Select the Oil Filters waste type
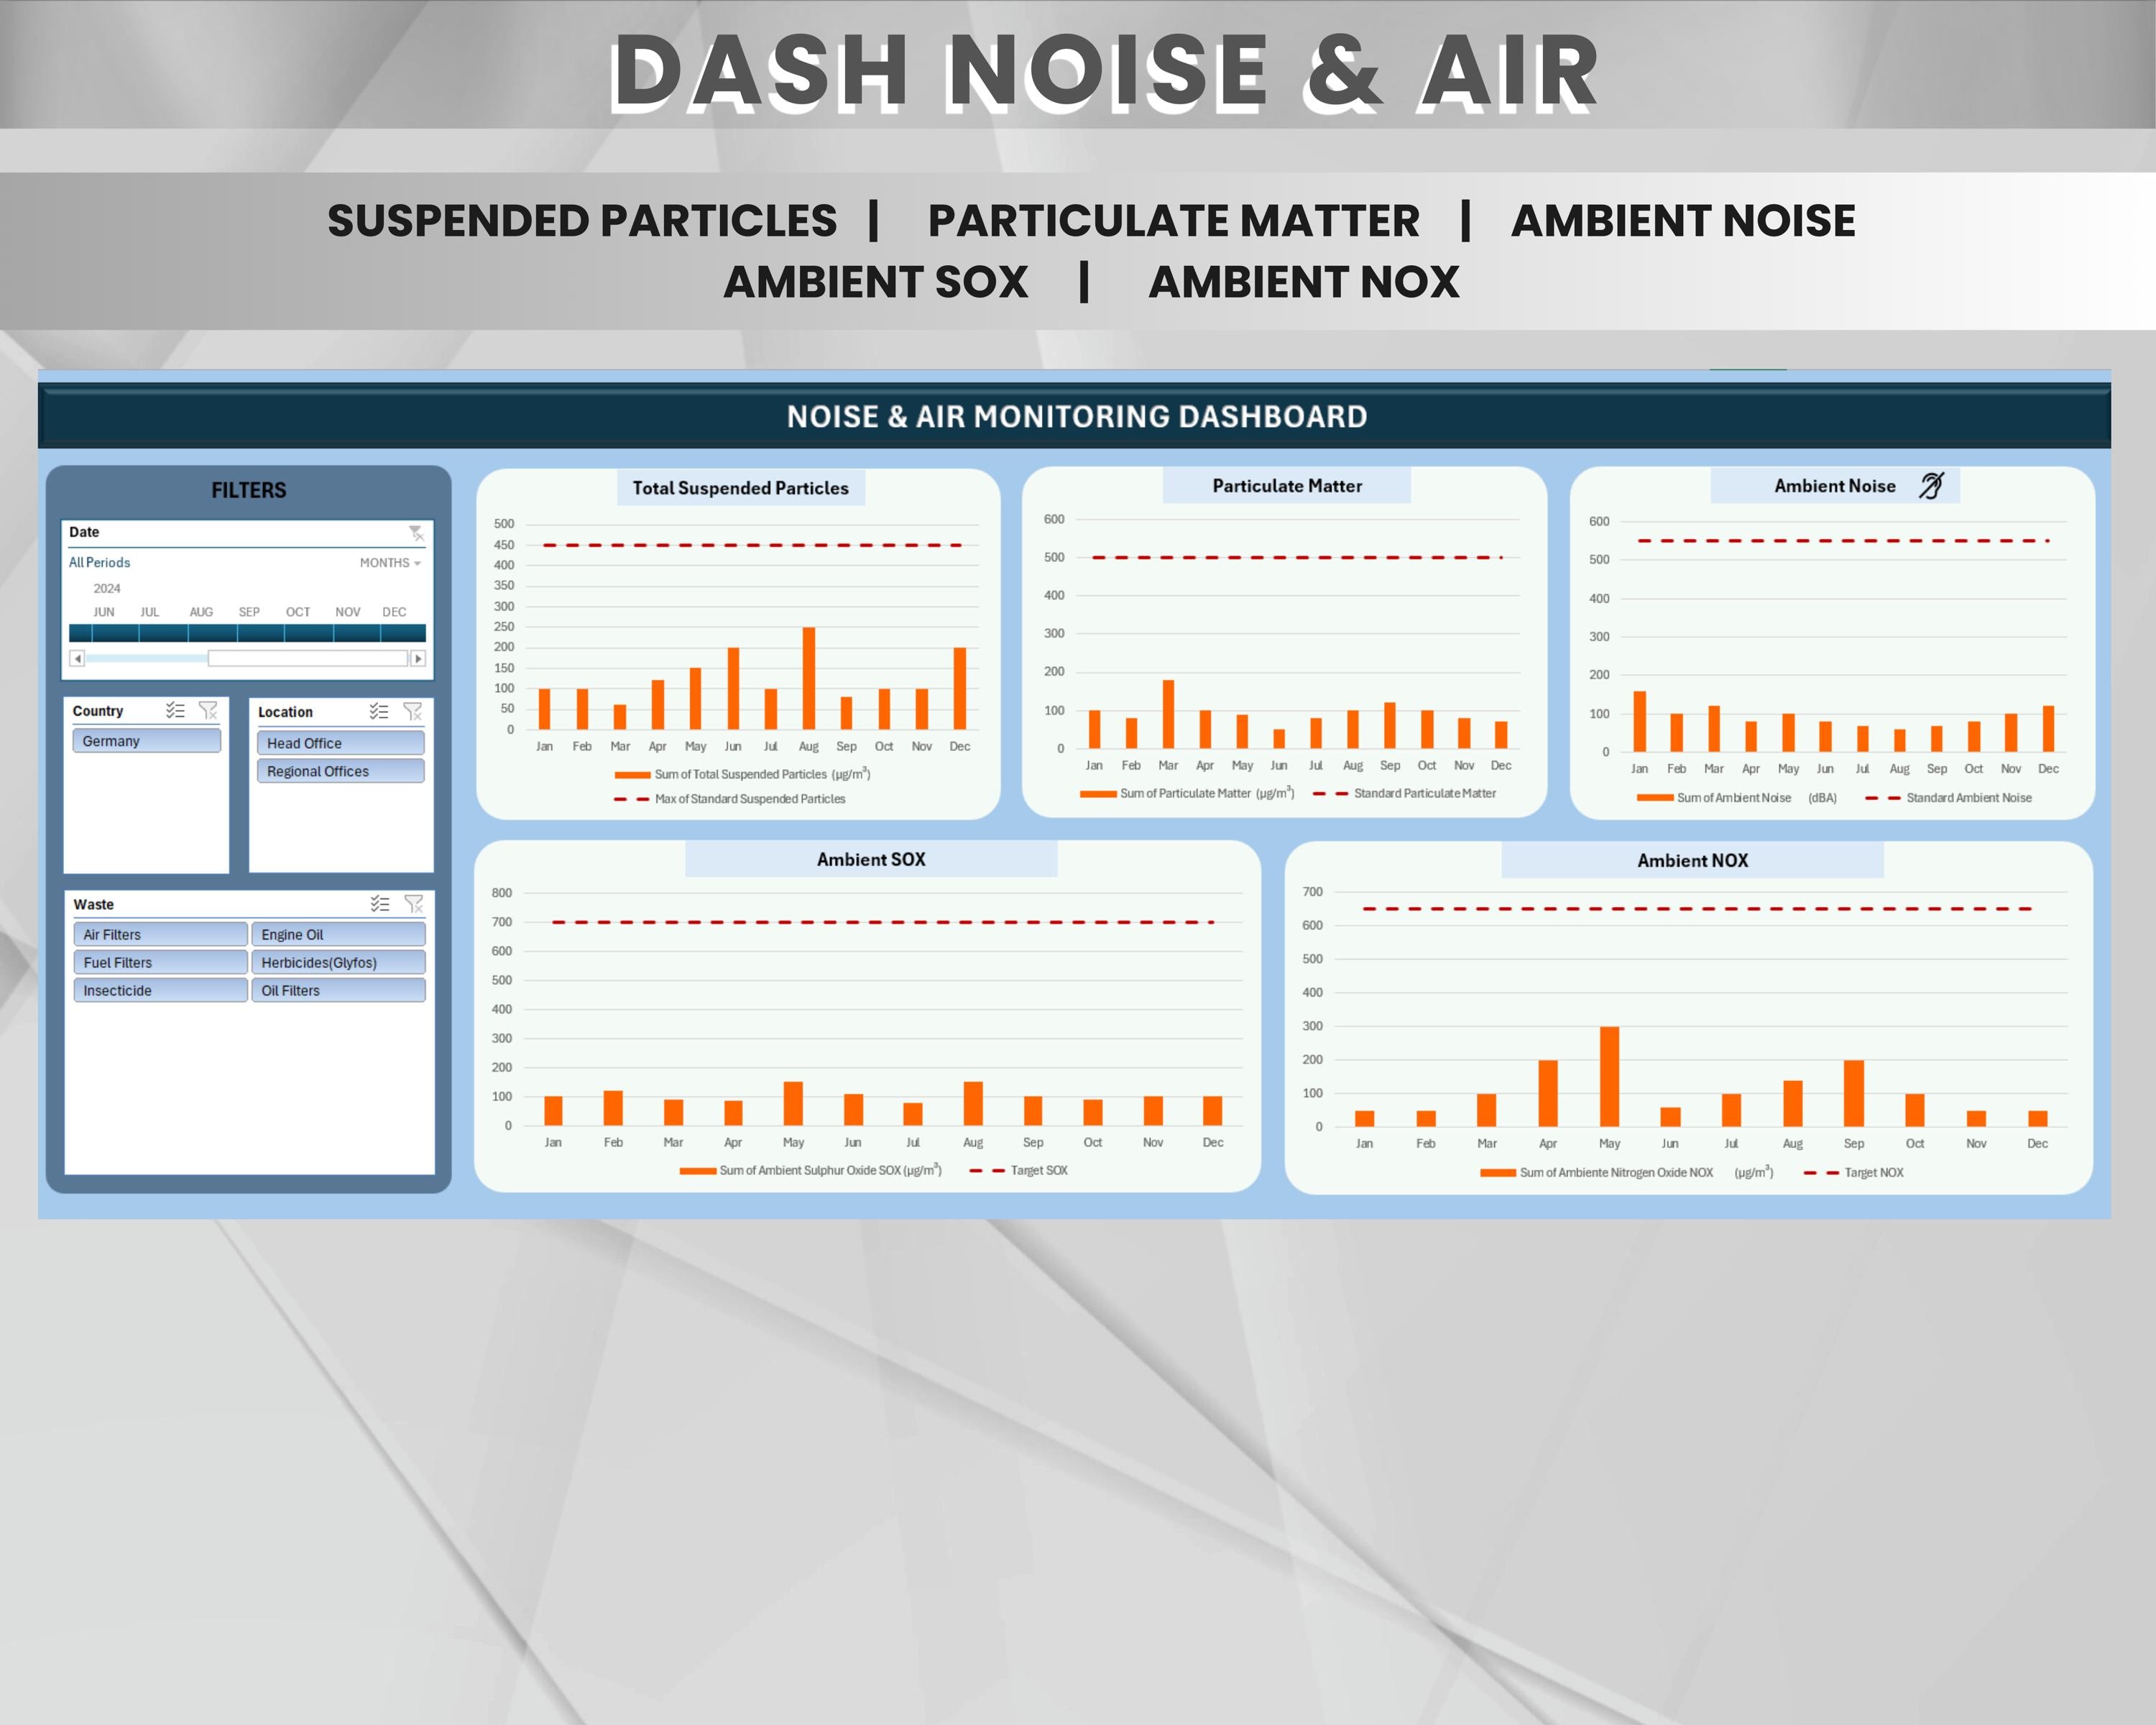Viewport: 2156px width, 1725px height. tap(339, 990)
